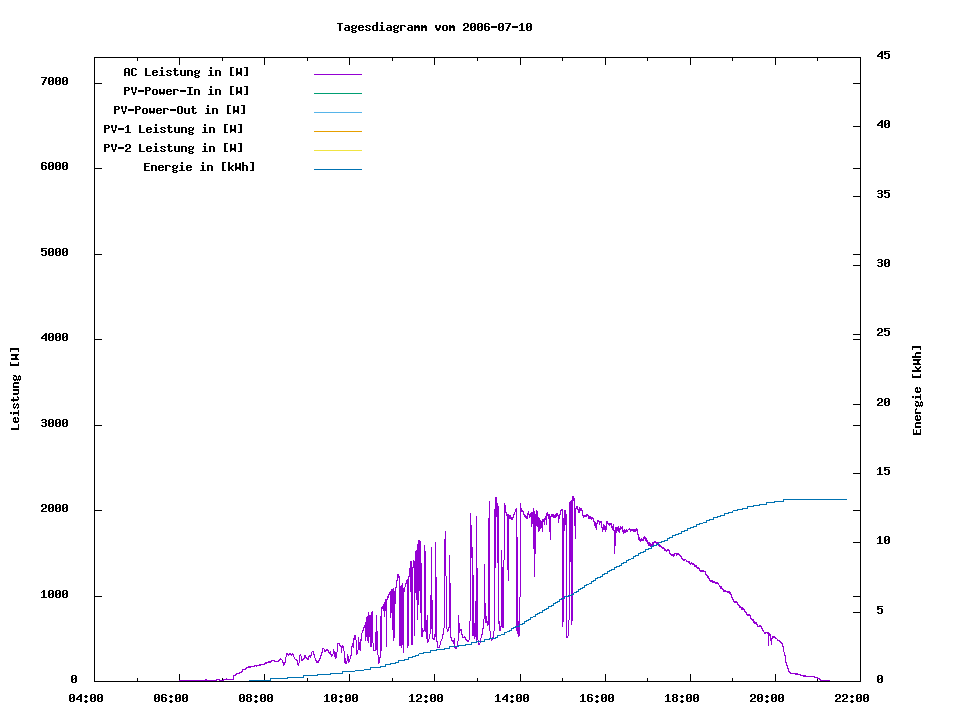Click the PV-Power-Out in [W] legend entry

click(x=180, y=110)
